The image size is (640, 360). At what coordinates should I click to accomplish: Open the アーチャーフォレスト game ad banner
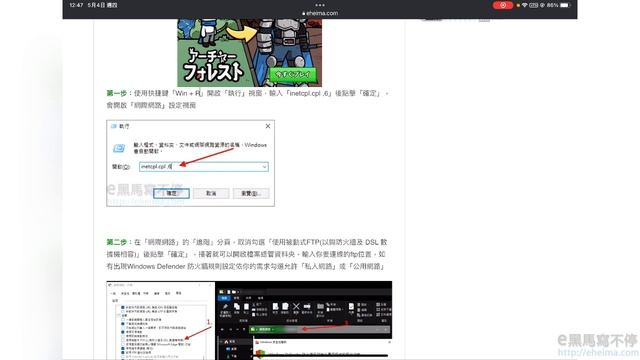[249, 52]
